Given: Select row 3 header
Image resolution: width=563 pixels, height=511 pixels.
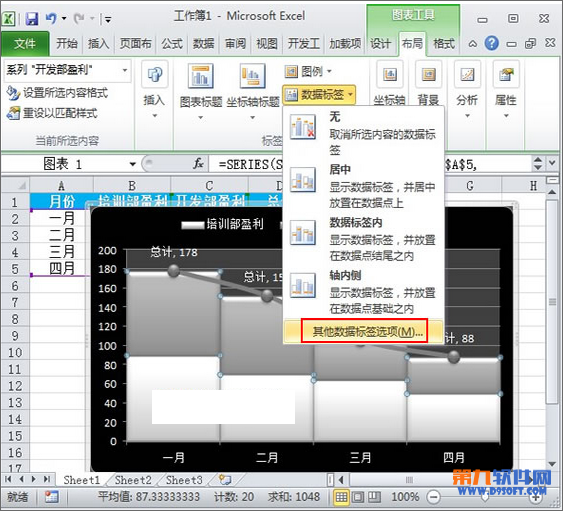Looking at the screenshot, I should tap(15, 236).
